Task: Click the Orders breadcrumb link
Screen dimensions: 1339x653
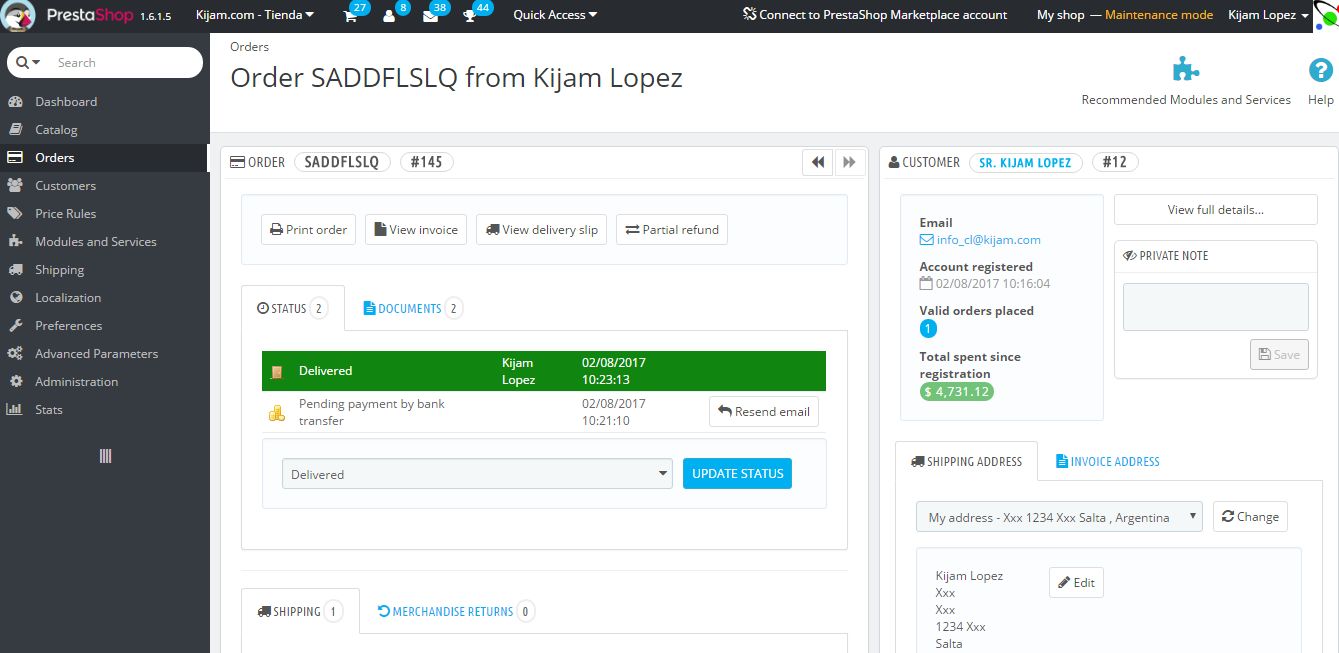Action: tap(249, 47)
